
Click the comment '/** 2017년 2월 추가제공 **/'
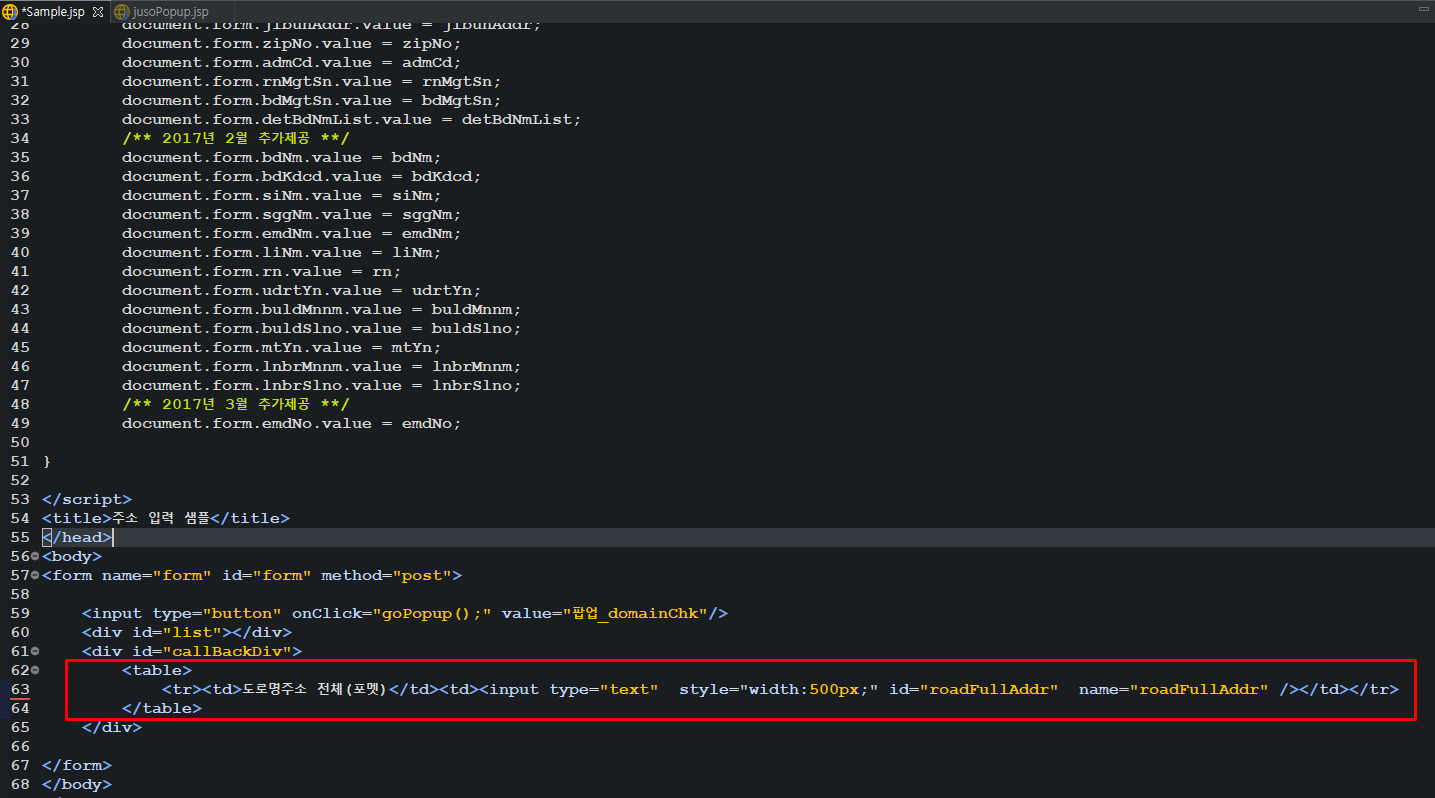[236, 138]
